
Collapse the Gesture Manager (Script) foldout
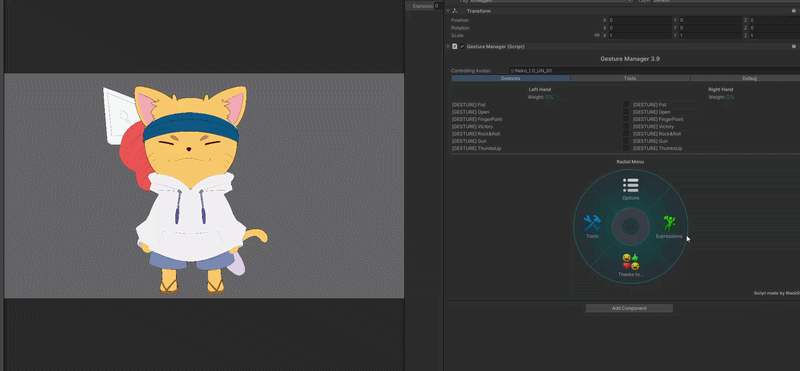pyautogui.click(x=448, y=46)
